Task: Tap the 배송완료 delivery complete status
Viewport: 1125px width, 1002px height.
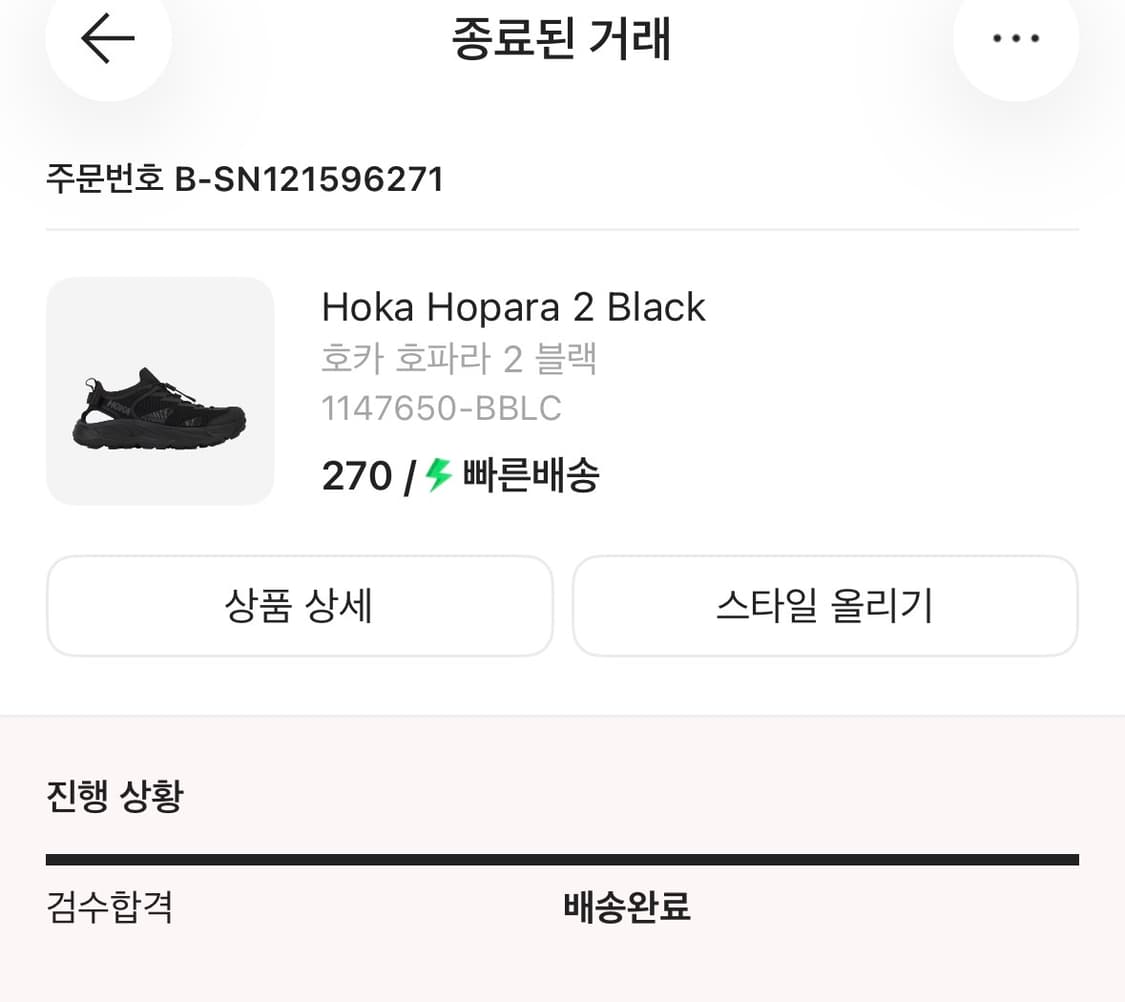Action: pos(625,910)
